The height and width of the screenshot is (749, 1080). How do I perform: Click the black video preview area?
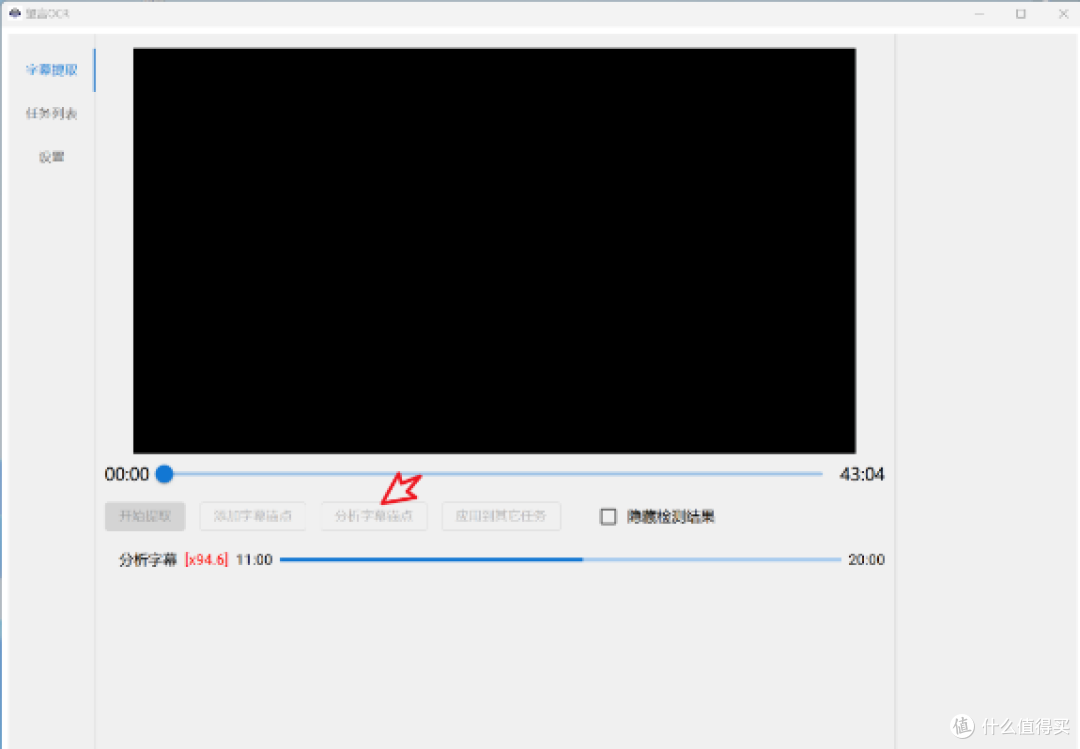(x=495, y=251)
